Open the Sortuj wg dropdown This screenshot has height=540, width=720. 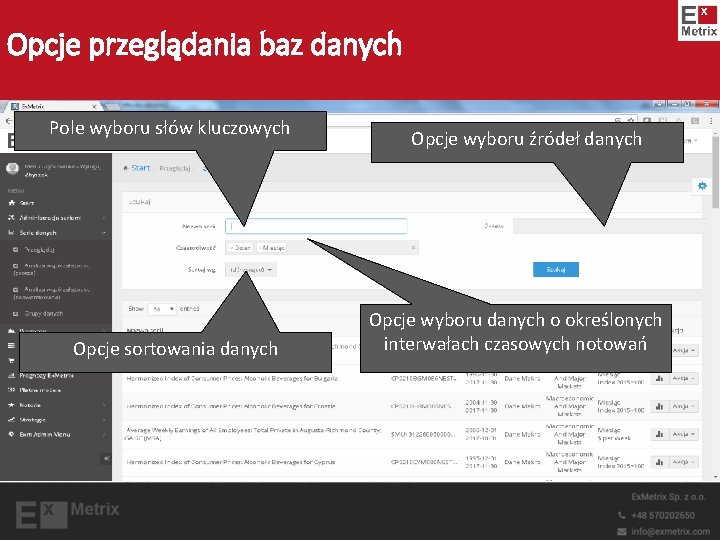pos(251,270)
